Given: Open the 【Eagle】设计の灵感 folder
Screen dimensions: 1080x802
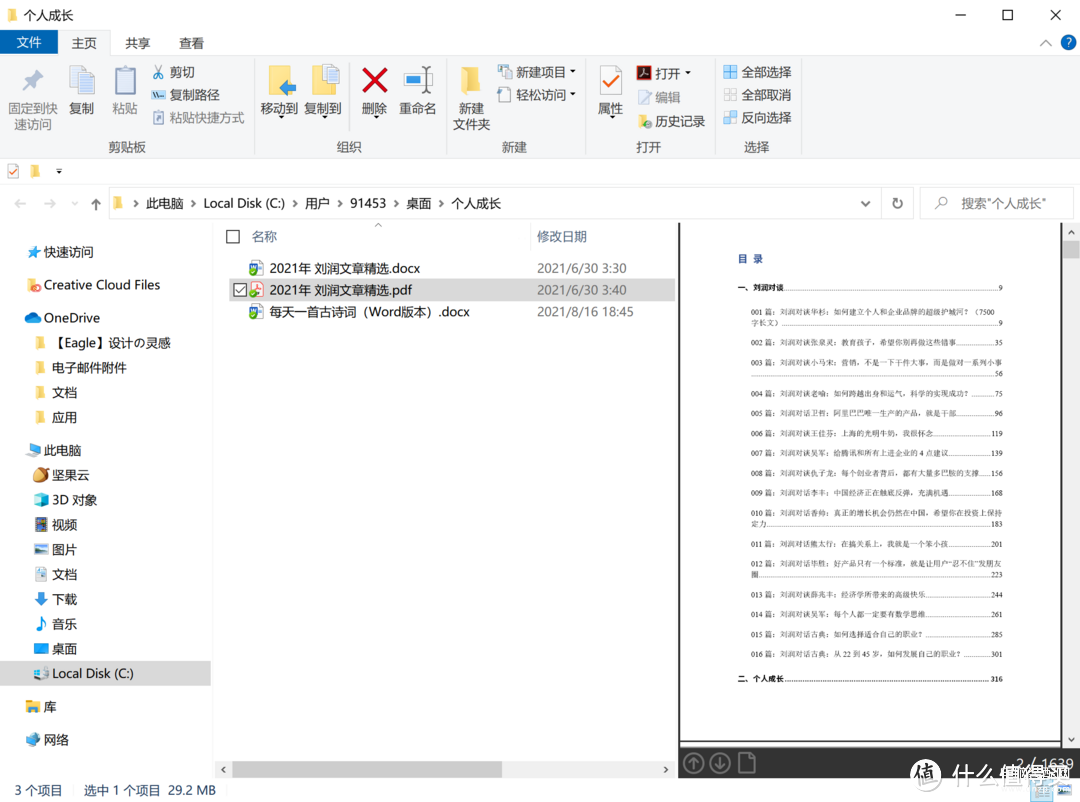Looking at the screenshot, I should (x=111, y=343).
